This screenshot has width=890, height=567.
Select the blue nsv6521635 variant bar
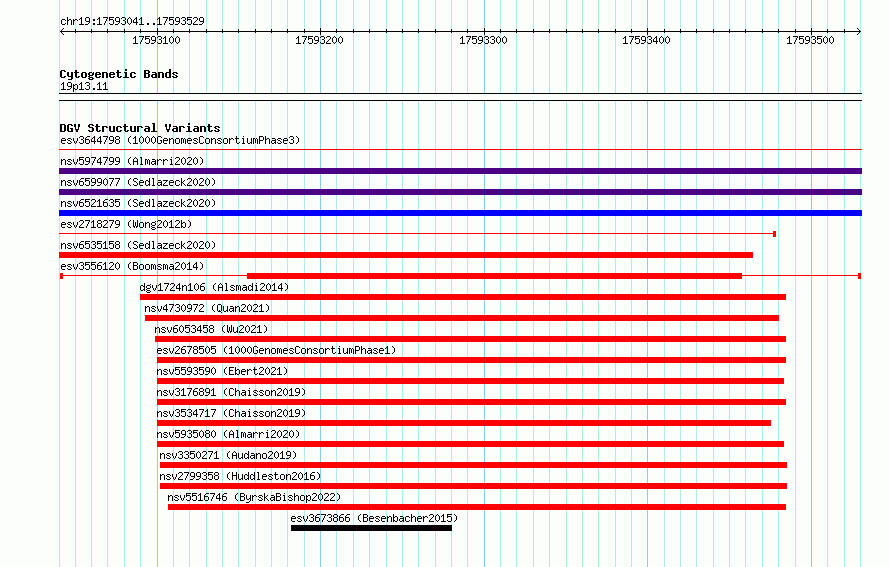(x=460, y=213)
